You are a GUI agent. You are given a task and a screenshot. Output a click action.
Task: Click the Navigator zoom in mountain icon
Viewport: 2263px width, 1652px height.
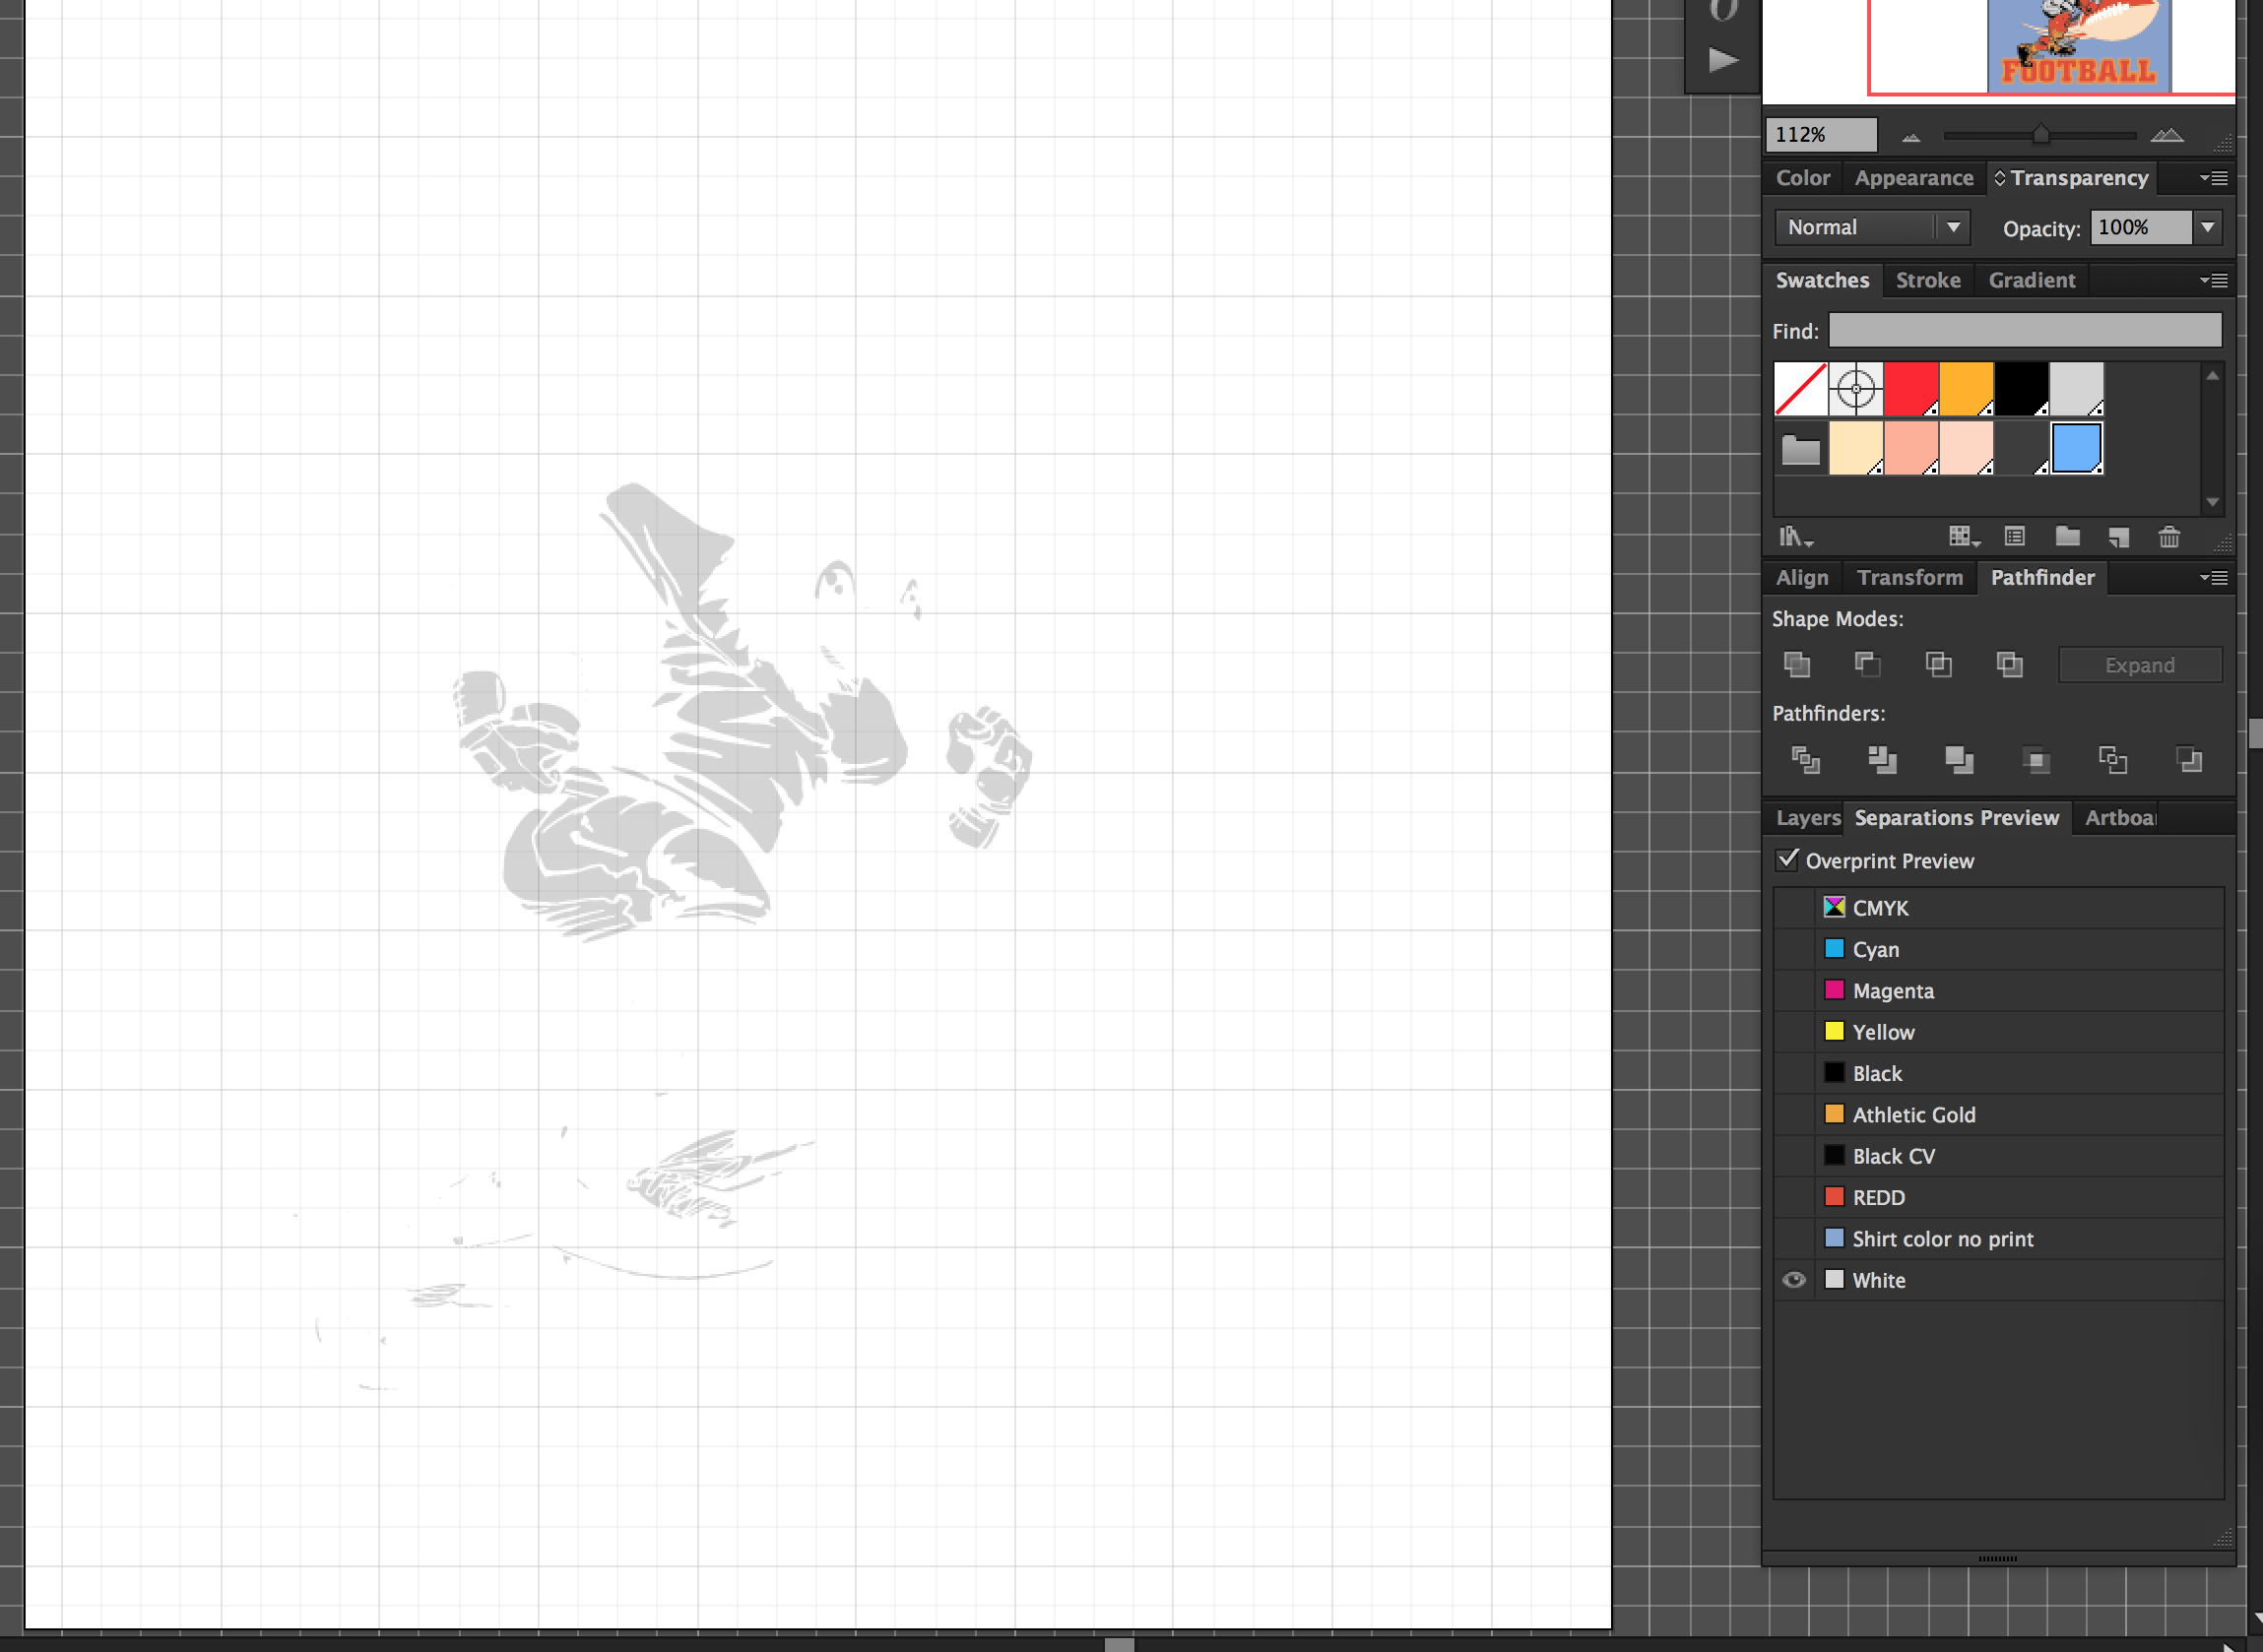coord(2167,135)
